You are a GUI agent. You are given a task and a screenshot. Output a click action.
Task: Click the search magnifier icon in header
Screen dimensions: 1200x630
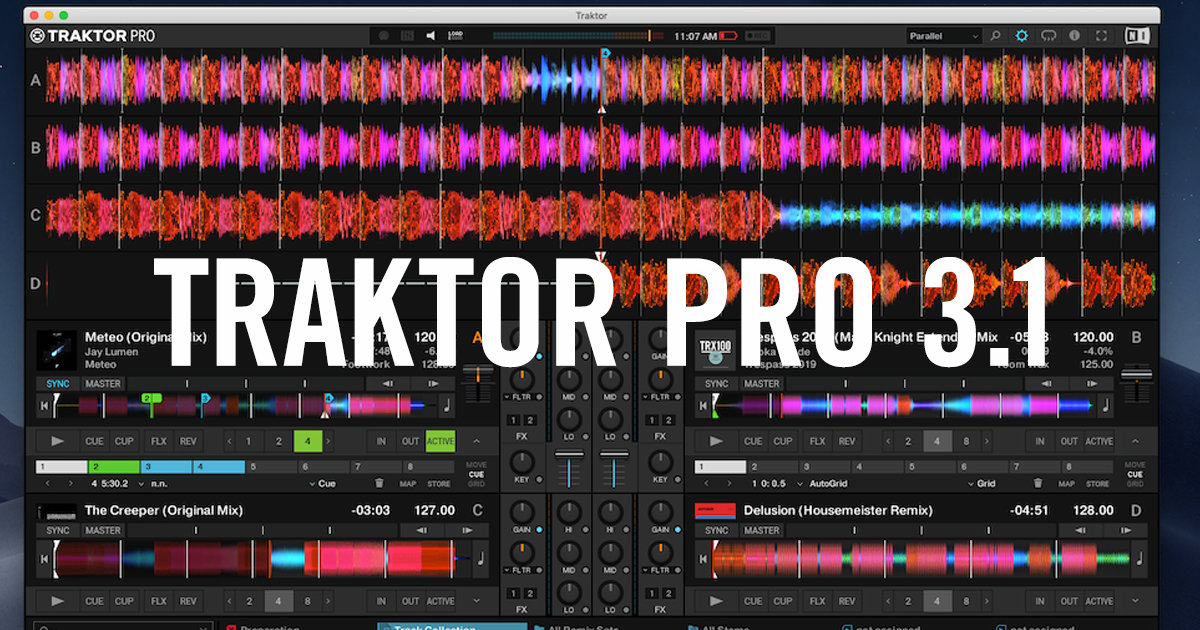point(995,36)
